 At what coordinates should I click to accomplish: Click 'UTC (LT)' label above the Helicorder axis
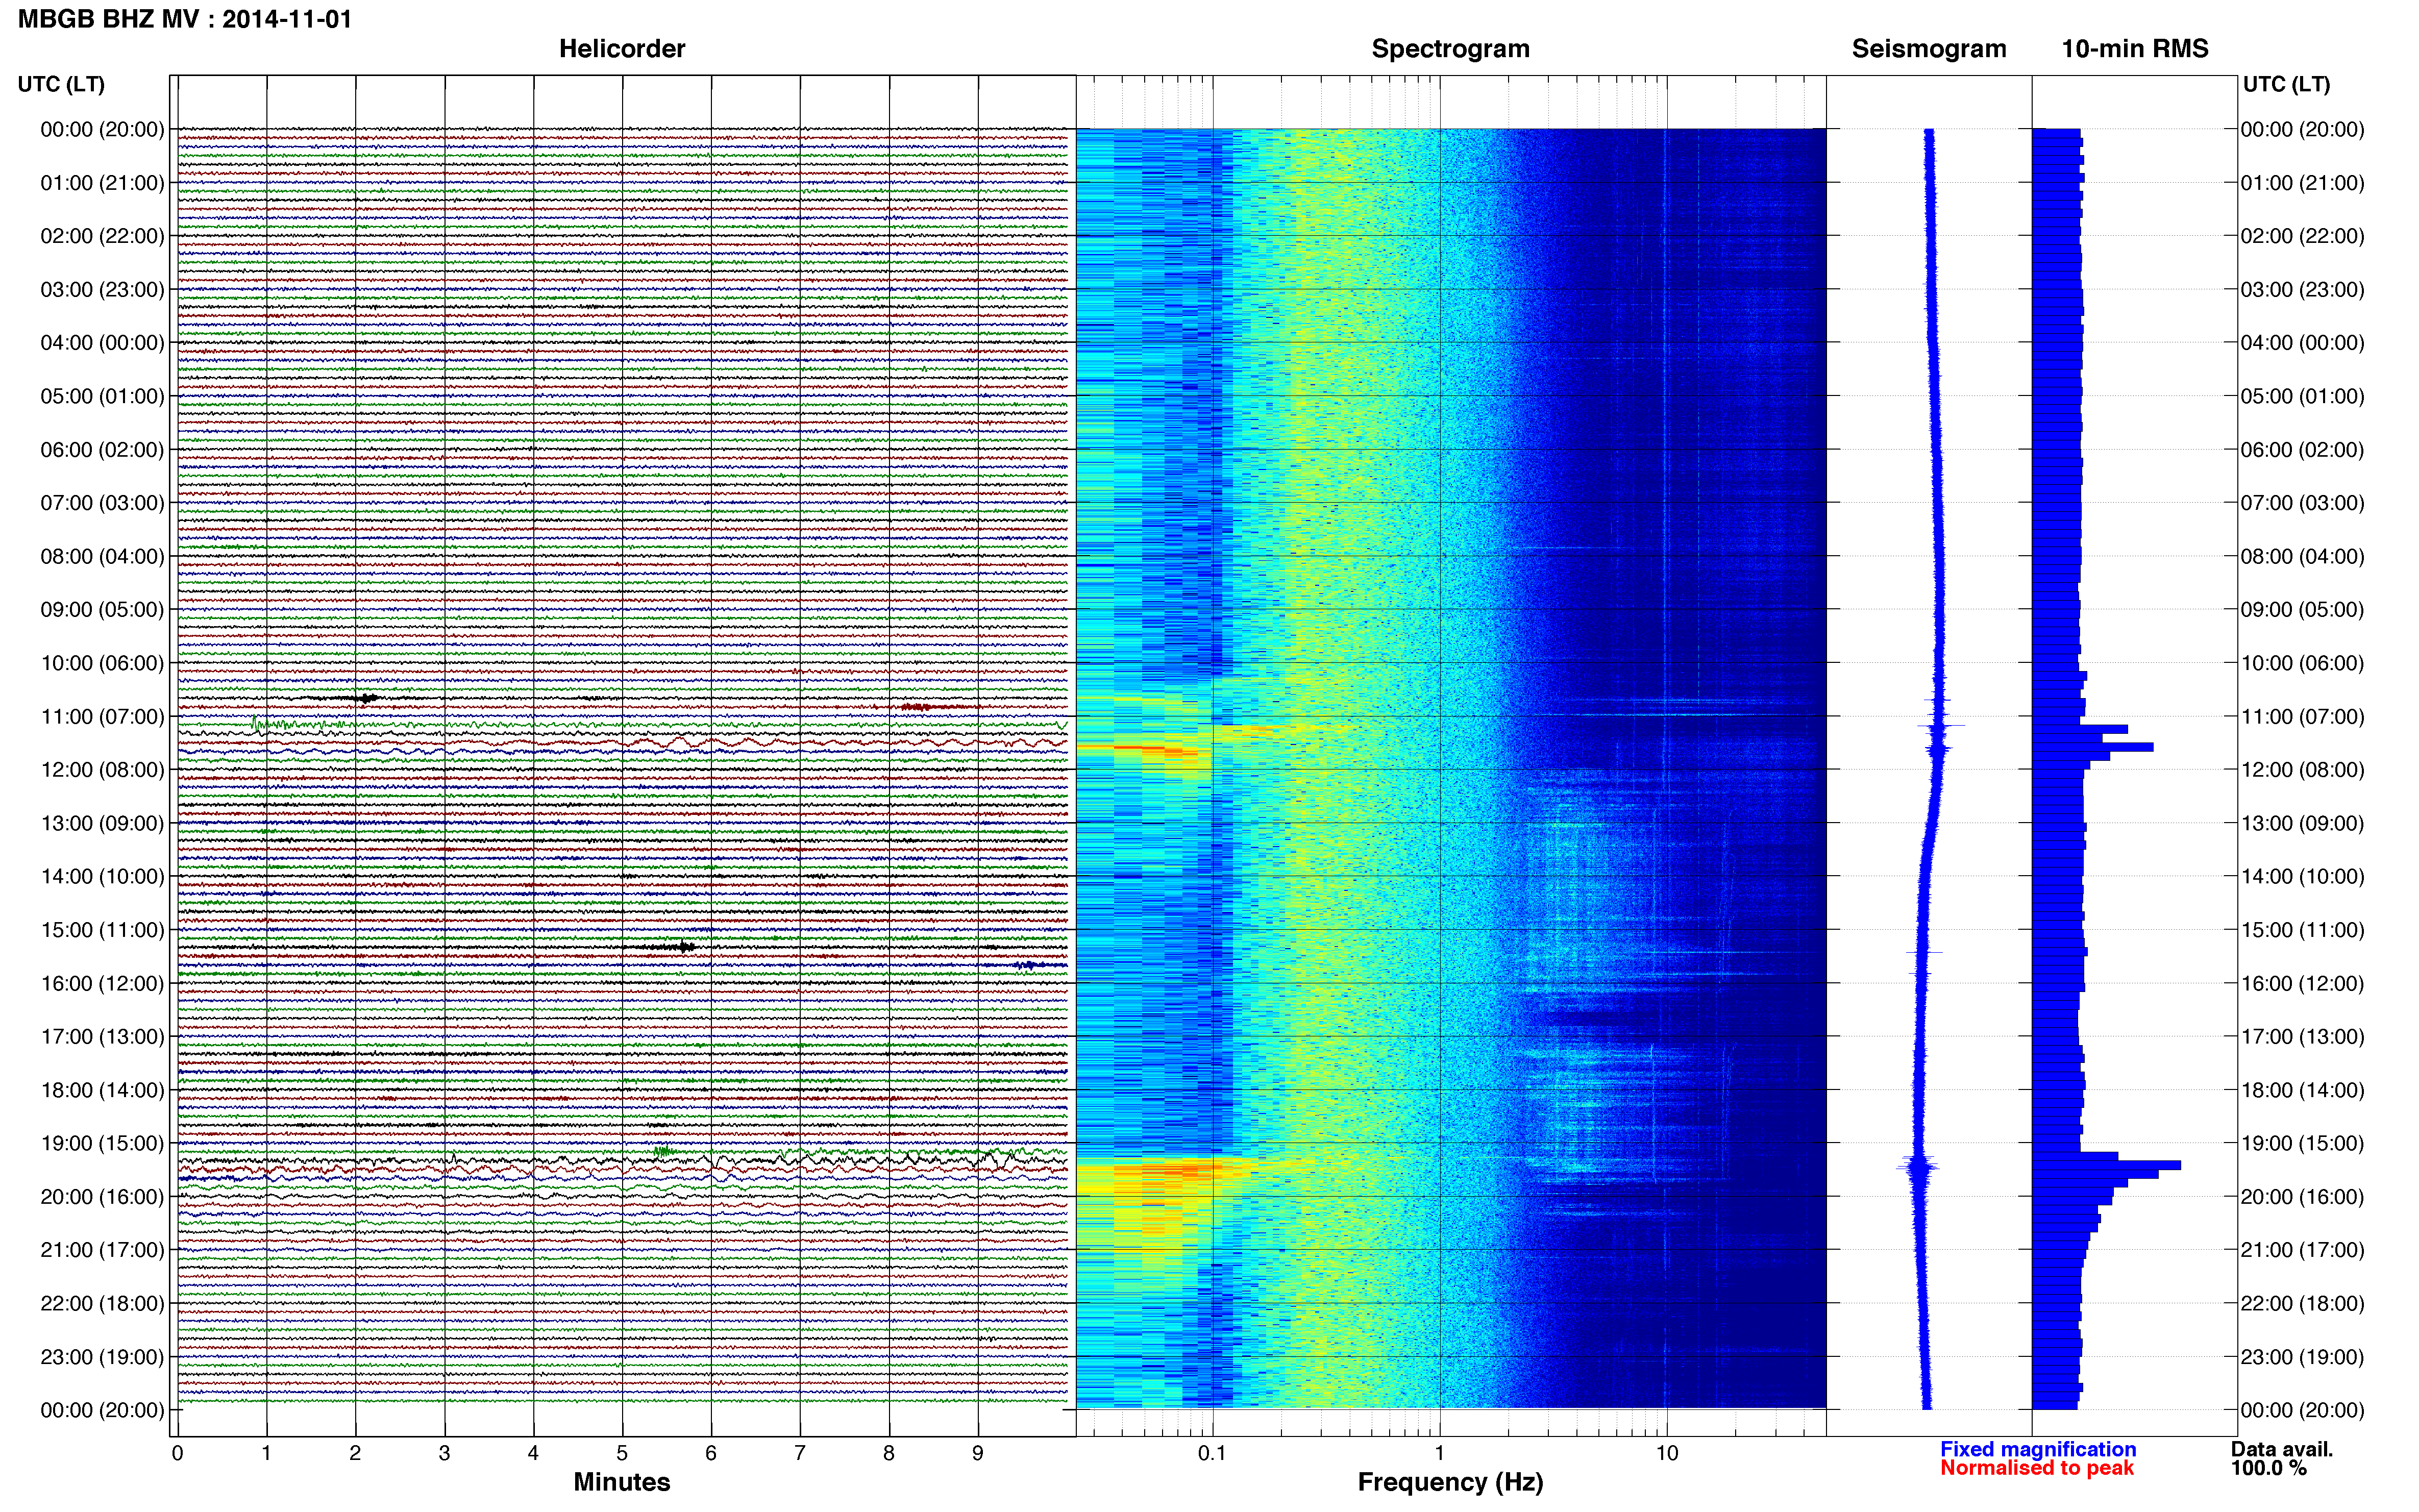point(61,84)
